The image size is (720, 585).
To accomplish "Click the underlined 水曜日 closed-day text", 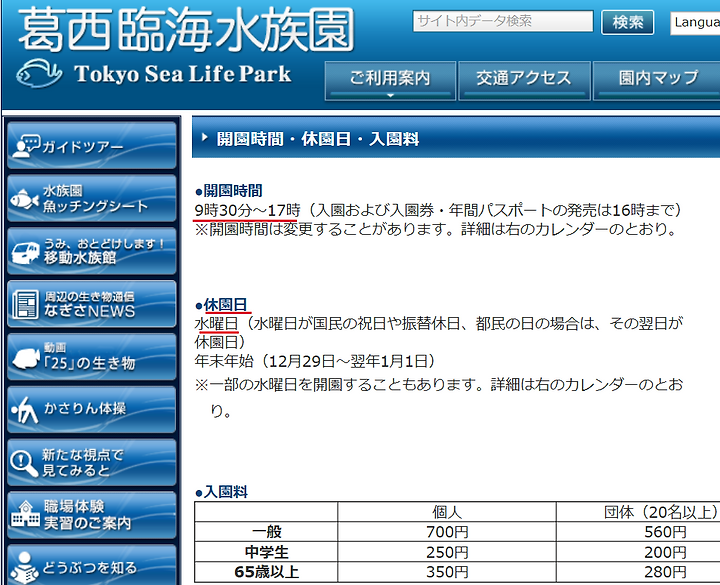I will pos(216,324).
